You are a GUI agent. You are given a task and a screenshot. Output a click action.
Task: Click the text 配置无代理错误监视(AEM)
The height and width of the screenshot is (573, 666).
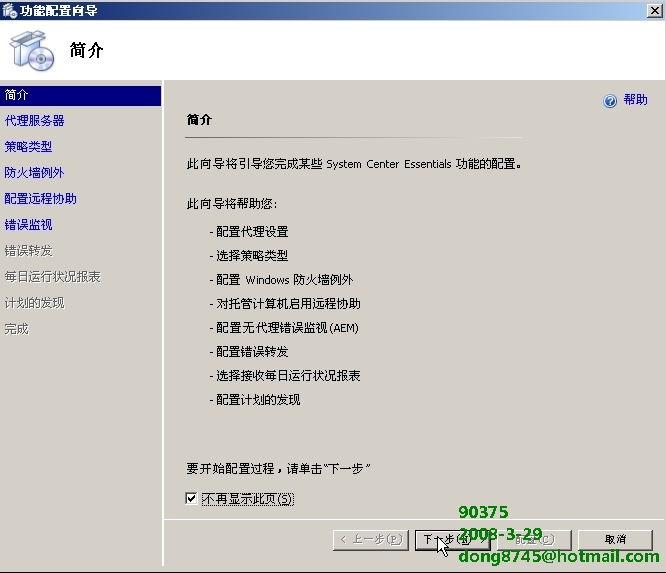pos(288,328)
